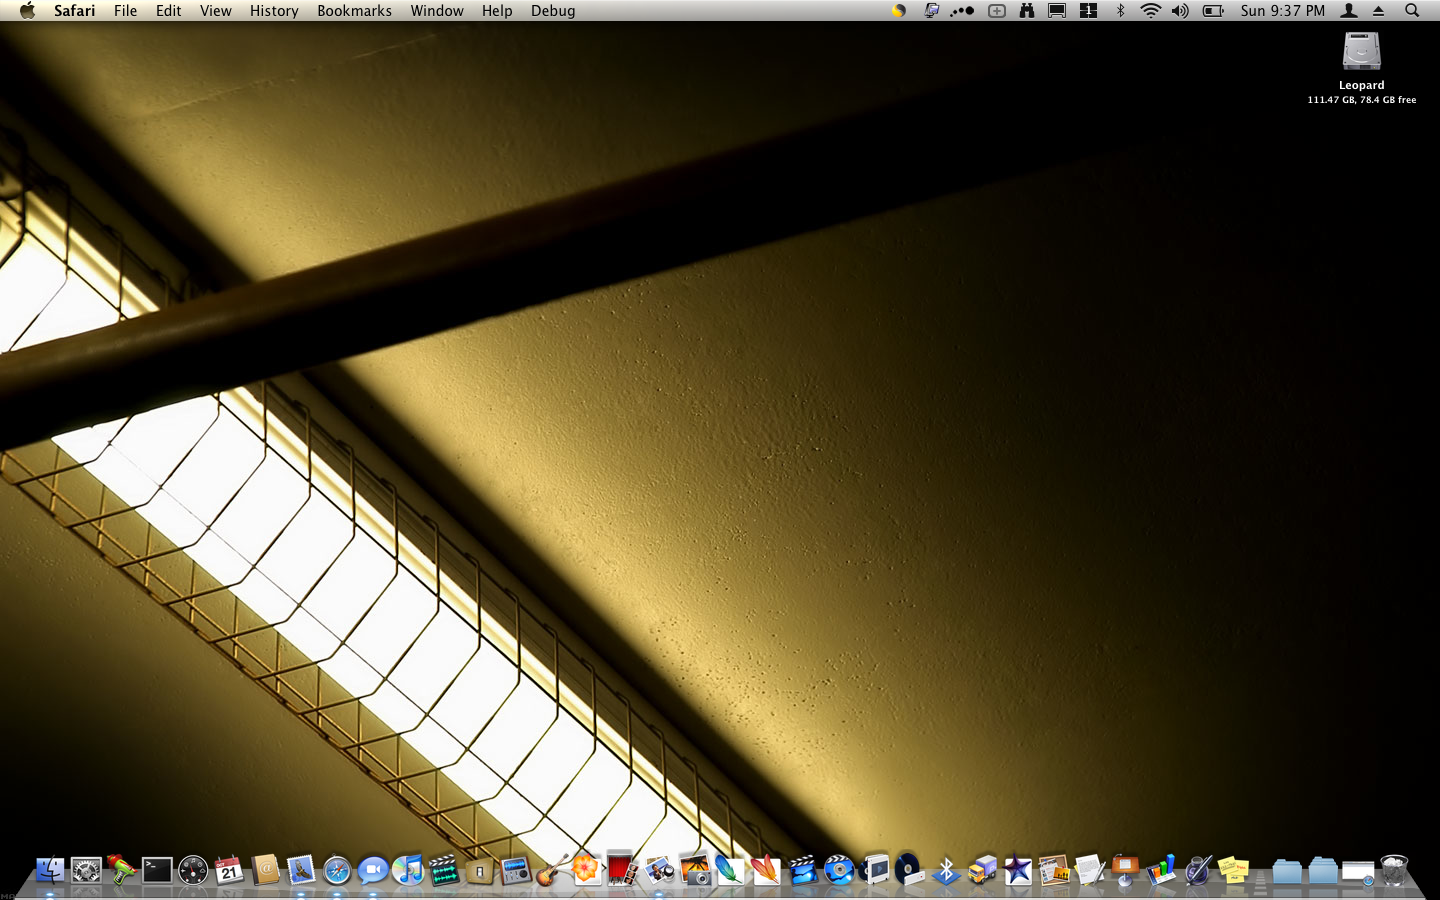Open the View menu

216,11
